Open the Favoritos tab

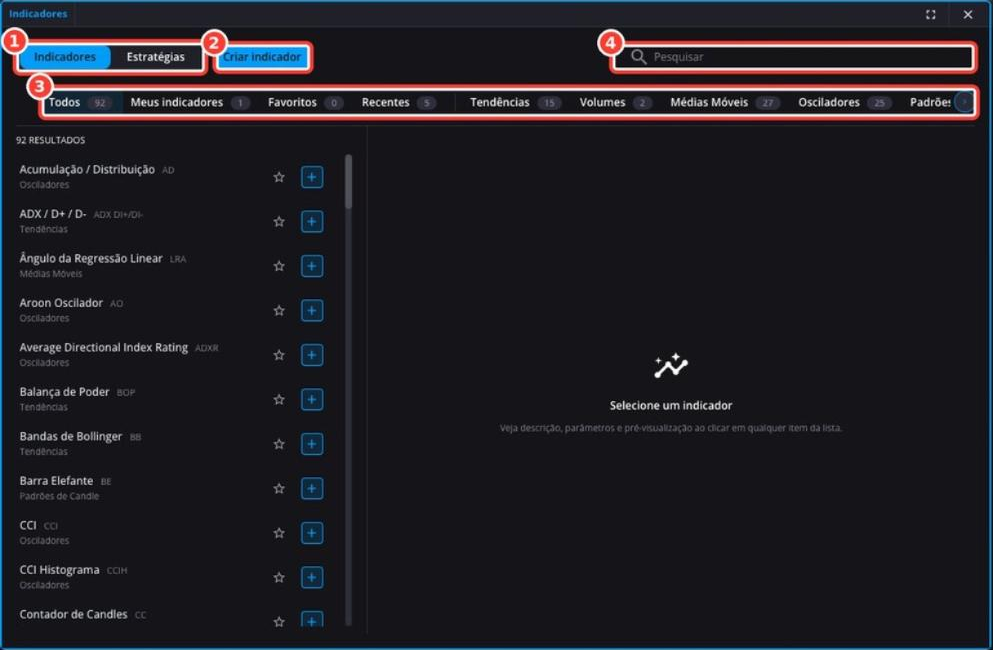coord(305,103)
